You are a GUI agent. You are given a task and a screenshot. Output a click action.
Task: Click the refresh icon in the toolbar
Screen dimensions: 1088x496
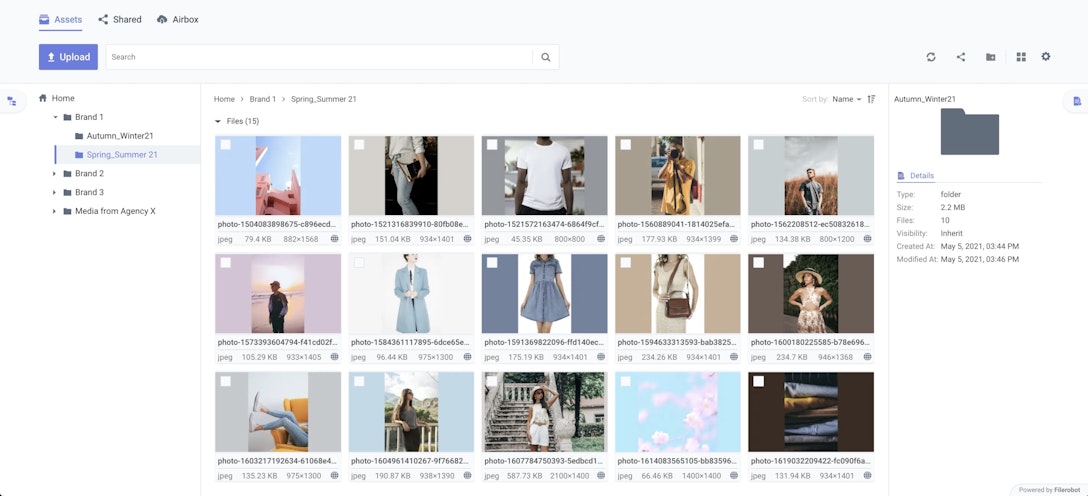[x=931, y=57]
